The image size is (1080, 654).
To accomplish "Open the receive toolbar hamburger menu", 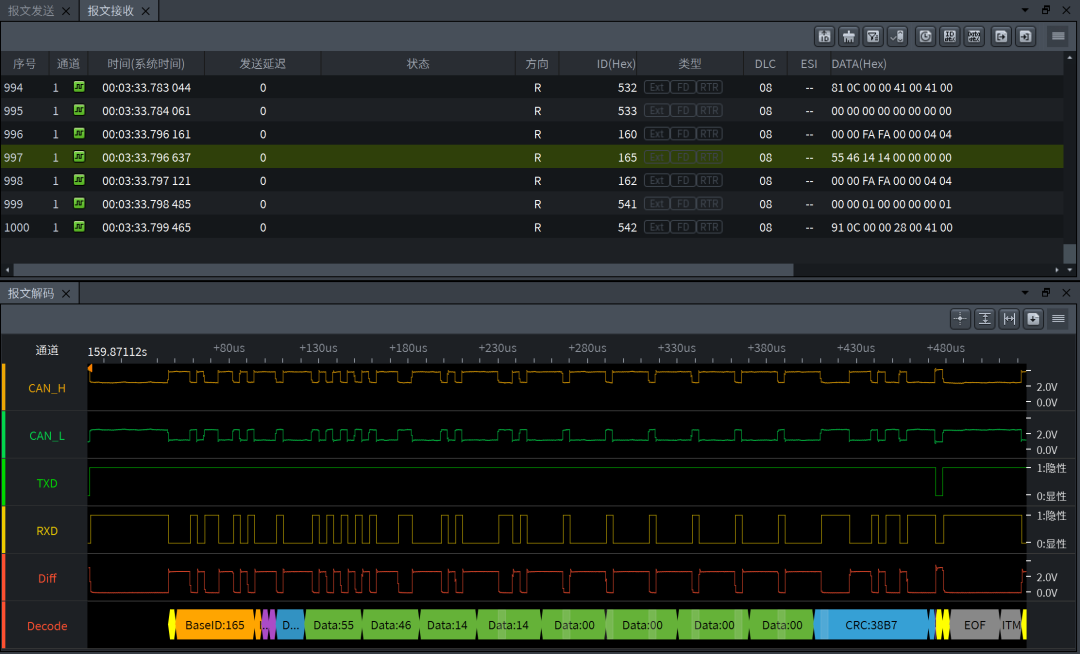I will [1057, 36].
